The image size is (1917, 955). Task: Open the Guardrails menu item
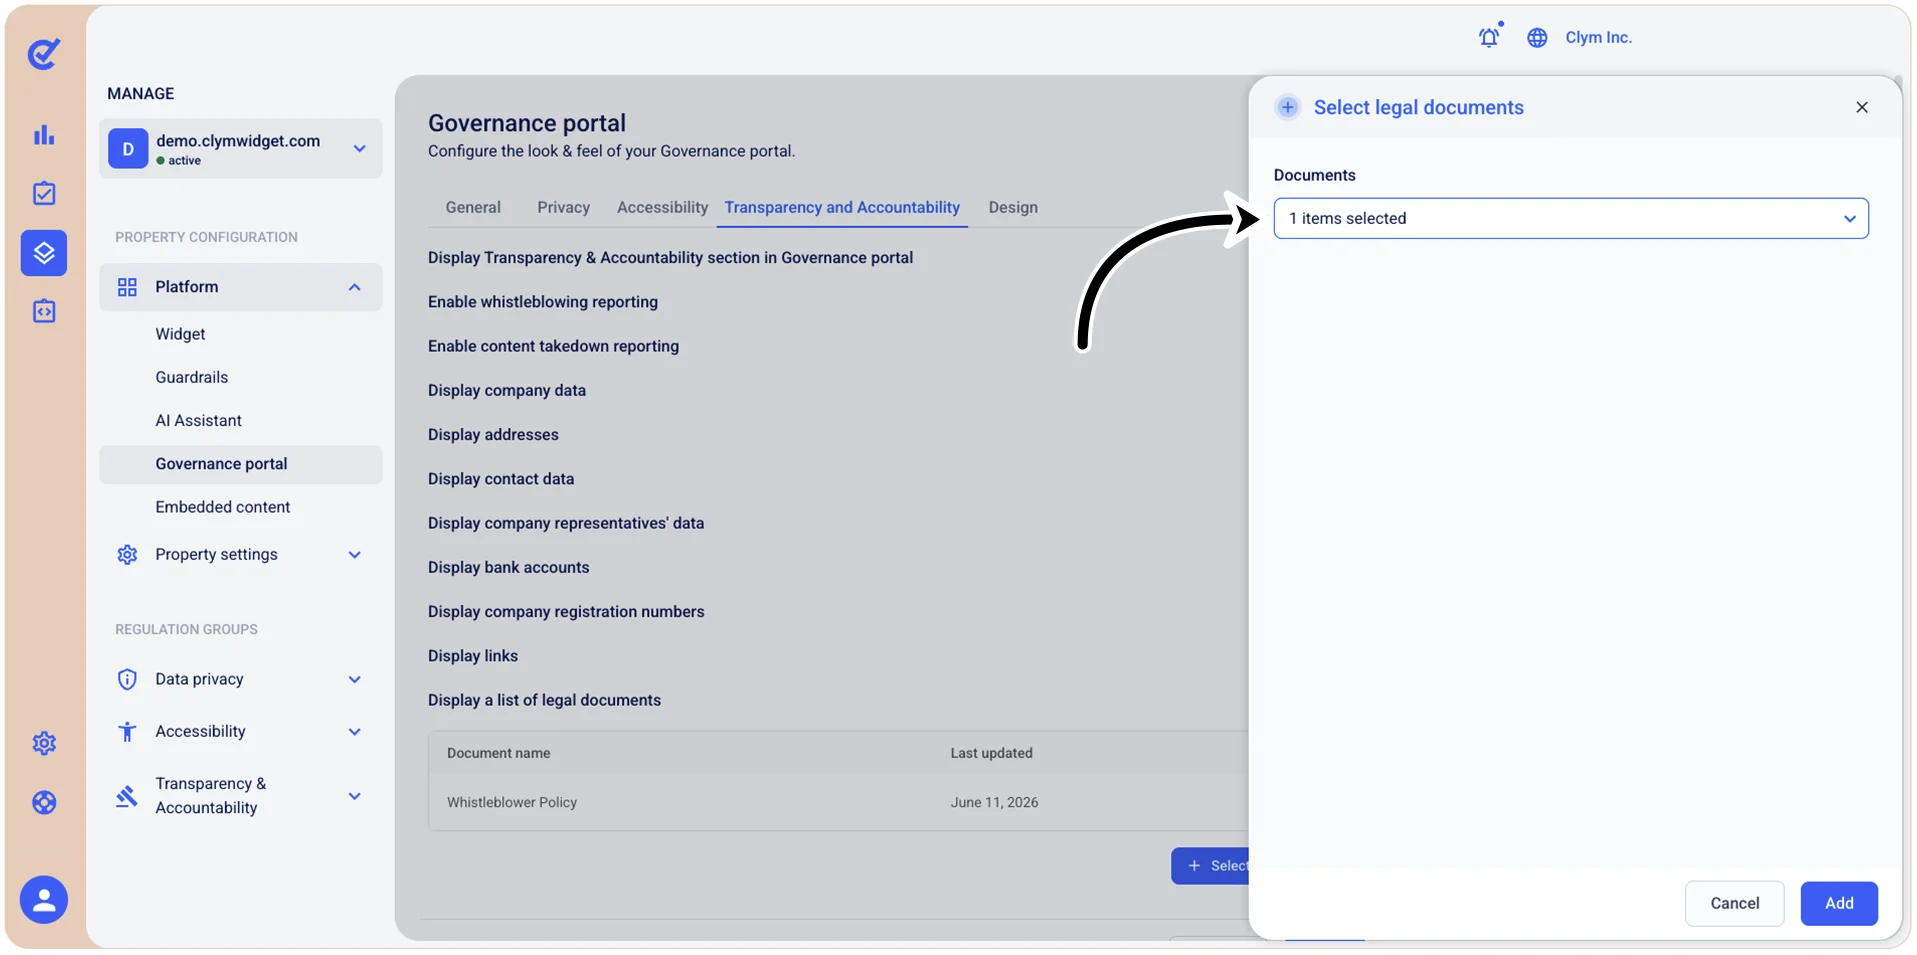tap(192, 377)
